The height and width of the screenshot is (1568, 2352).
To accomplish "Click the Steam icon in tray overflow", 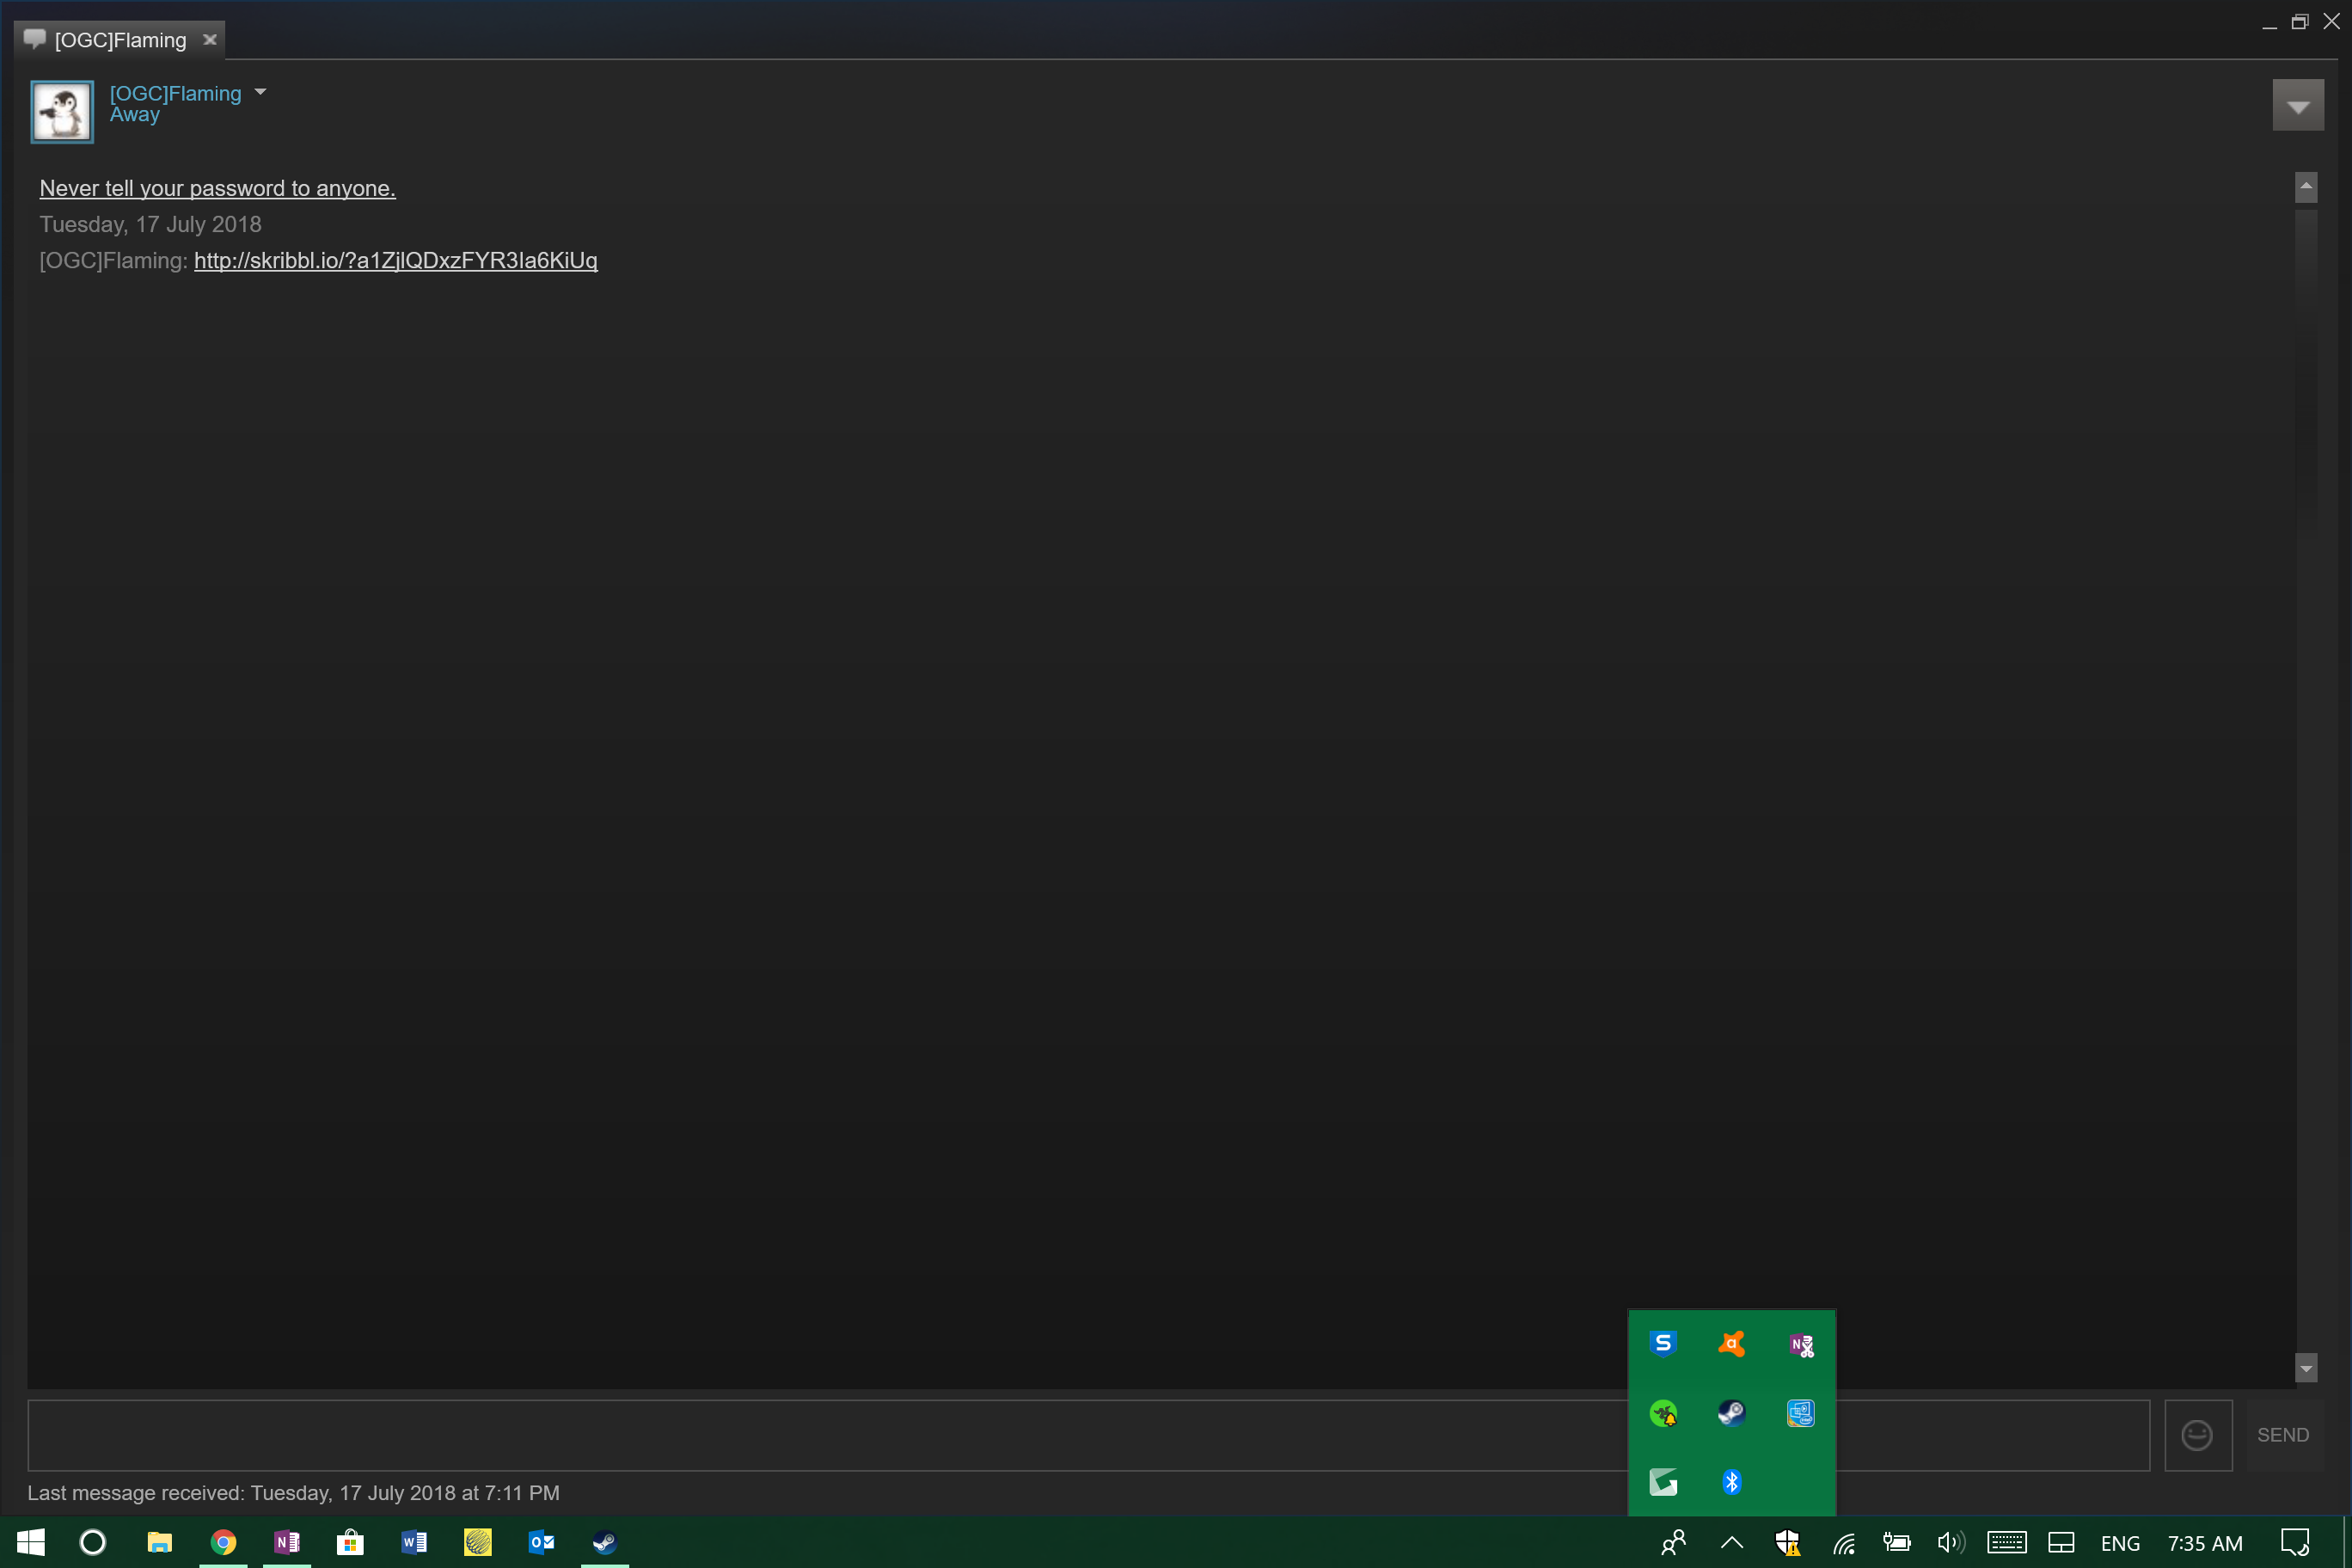I will 1731,1413.
